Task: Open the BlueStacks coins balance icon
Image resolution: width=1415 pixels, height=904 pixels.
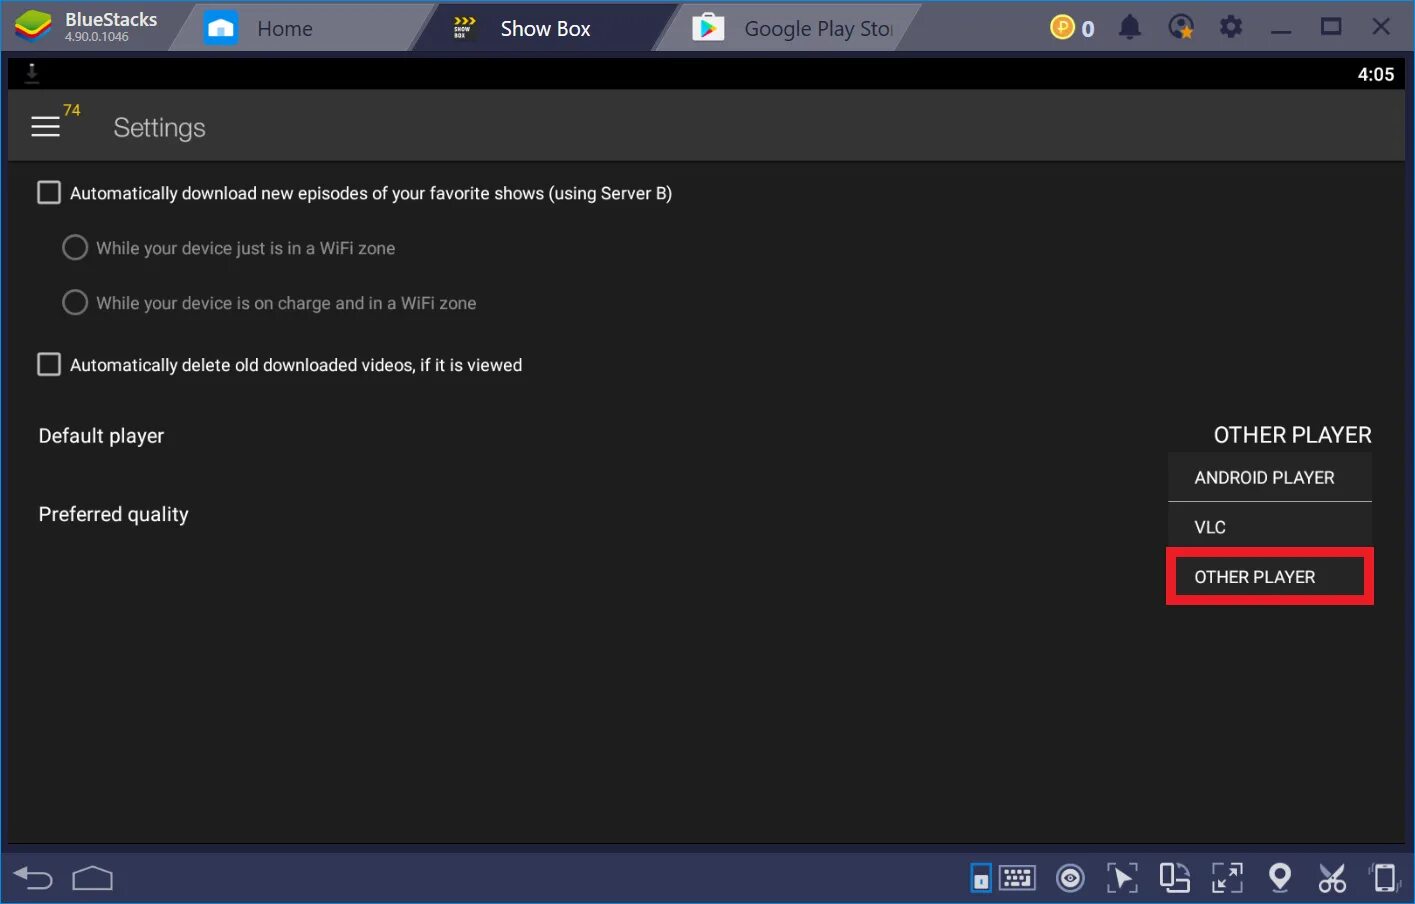Action: pos(1062,28)
